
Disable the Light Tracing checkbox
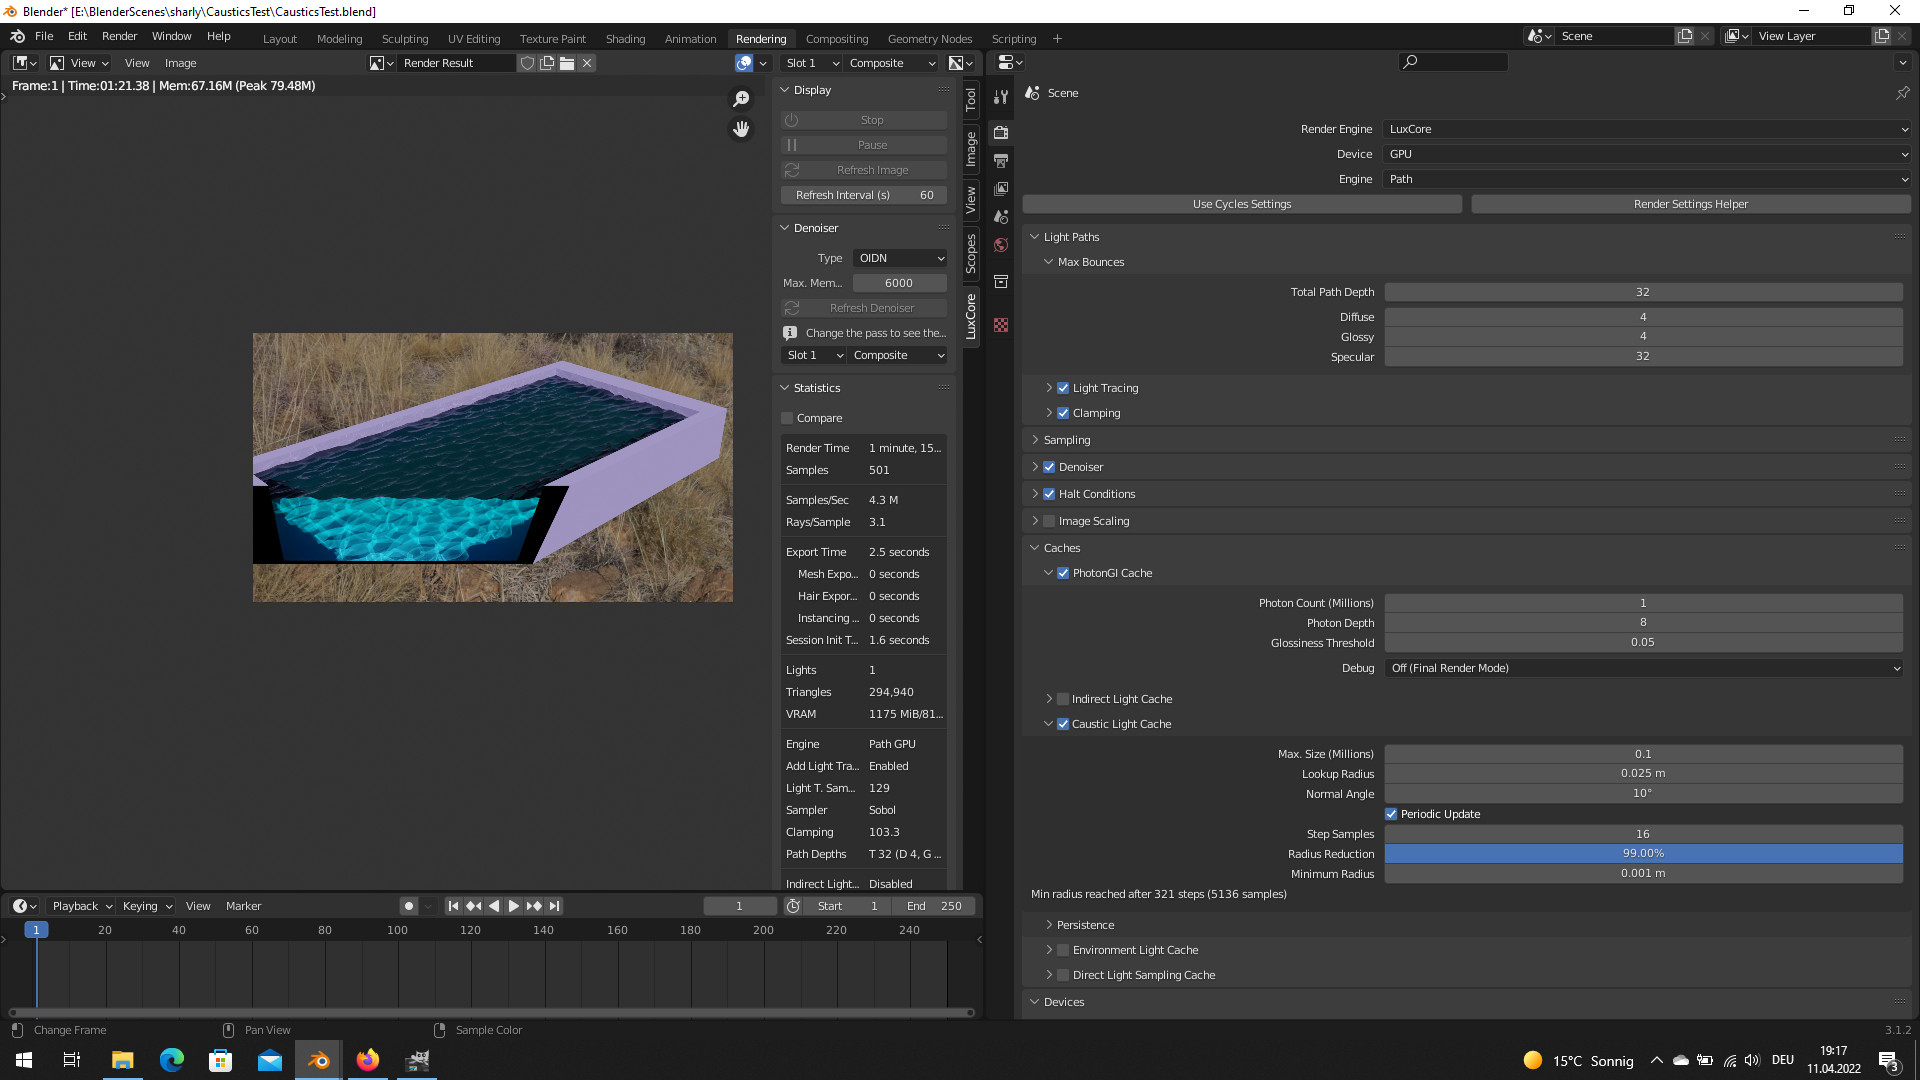pos(1063,388)
